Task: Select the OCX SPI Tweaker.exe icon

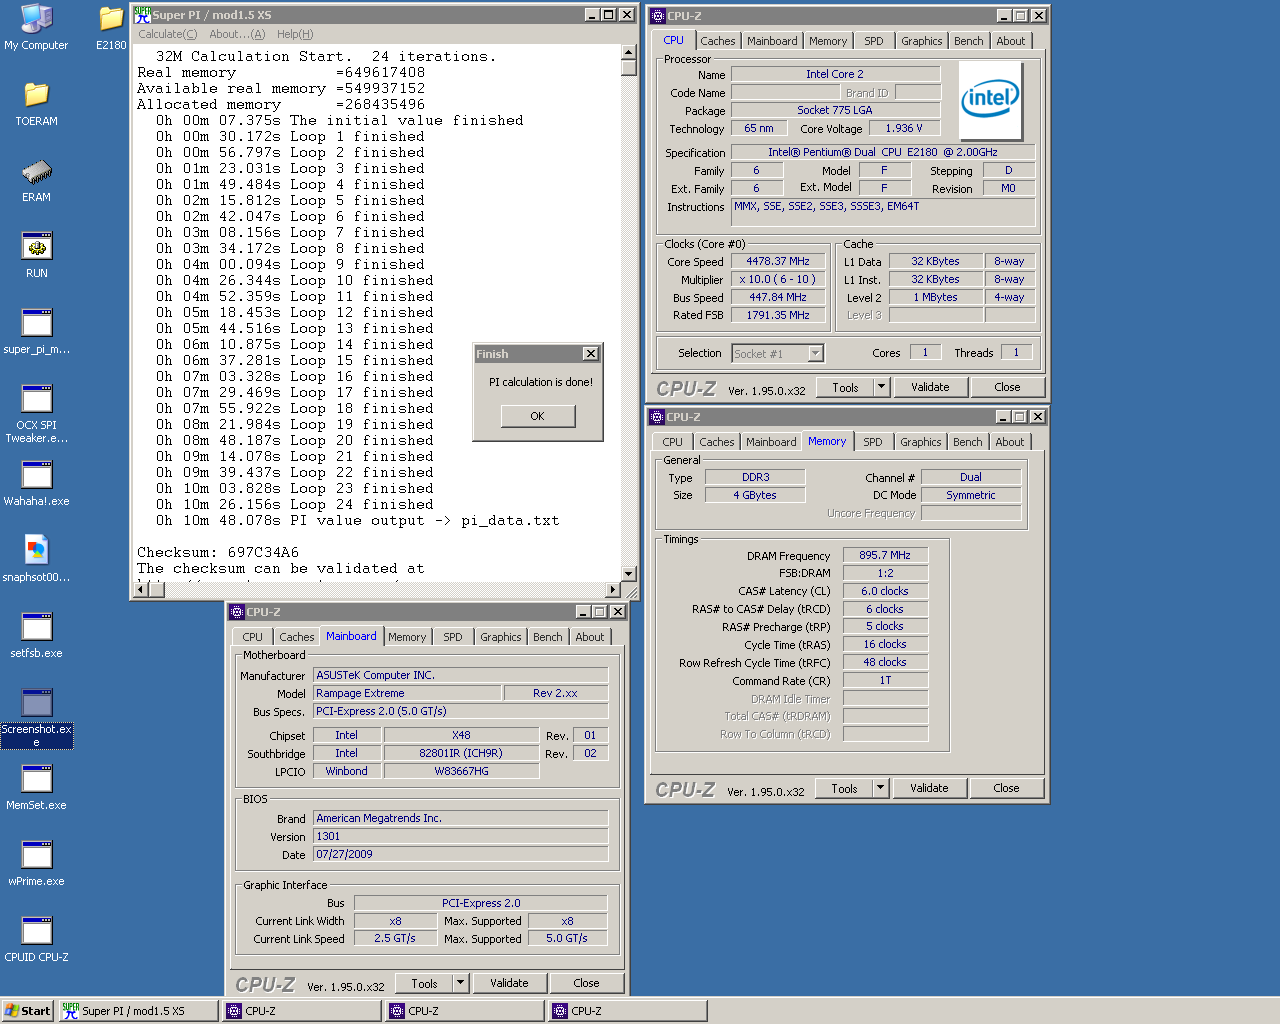Action: point(36,414)
